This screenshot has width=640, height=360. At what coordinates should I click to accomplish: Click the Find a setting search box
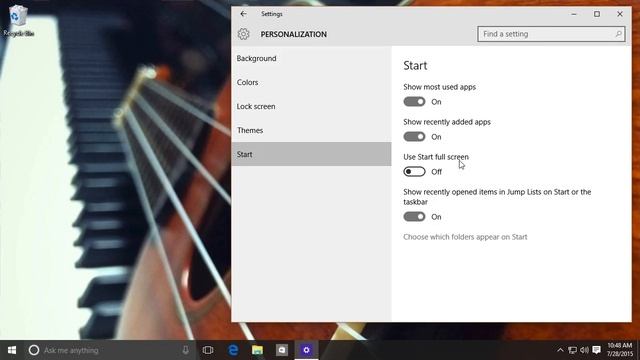coord(551,34)
